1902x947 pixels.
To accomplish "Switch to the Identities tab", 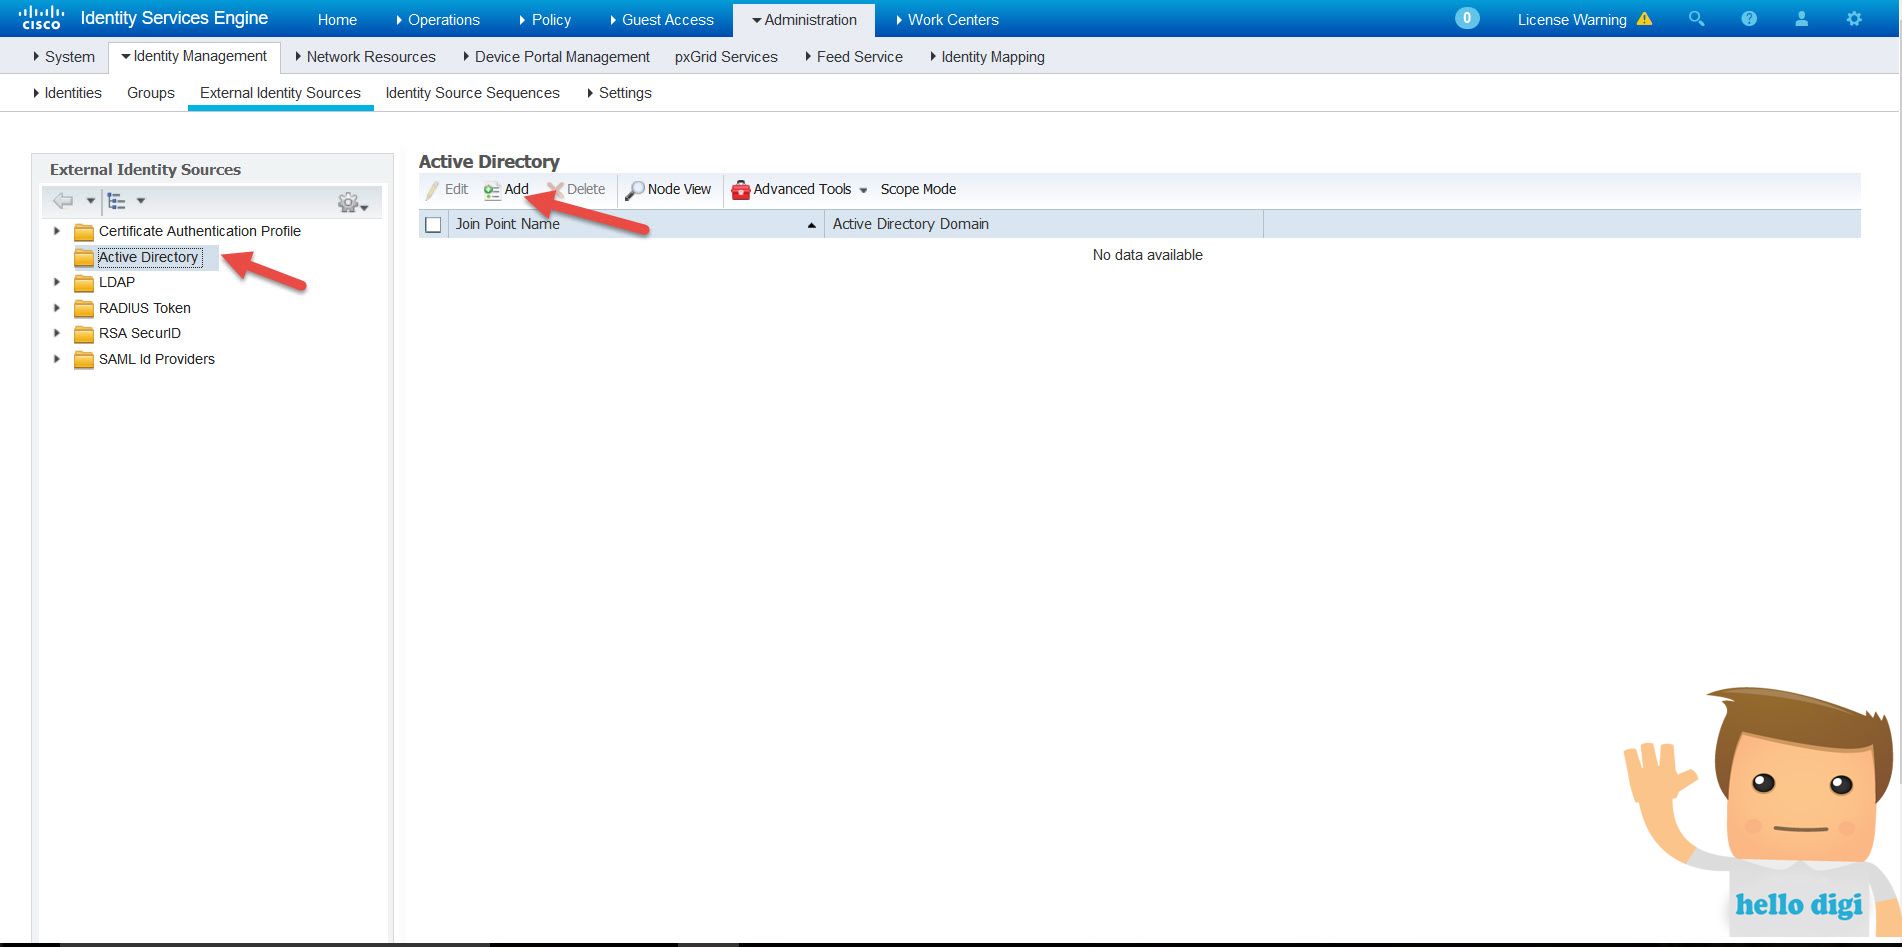I will click(67, 93).
